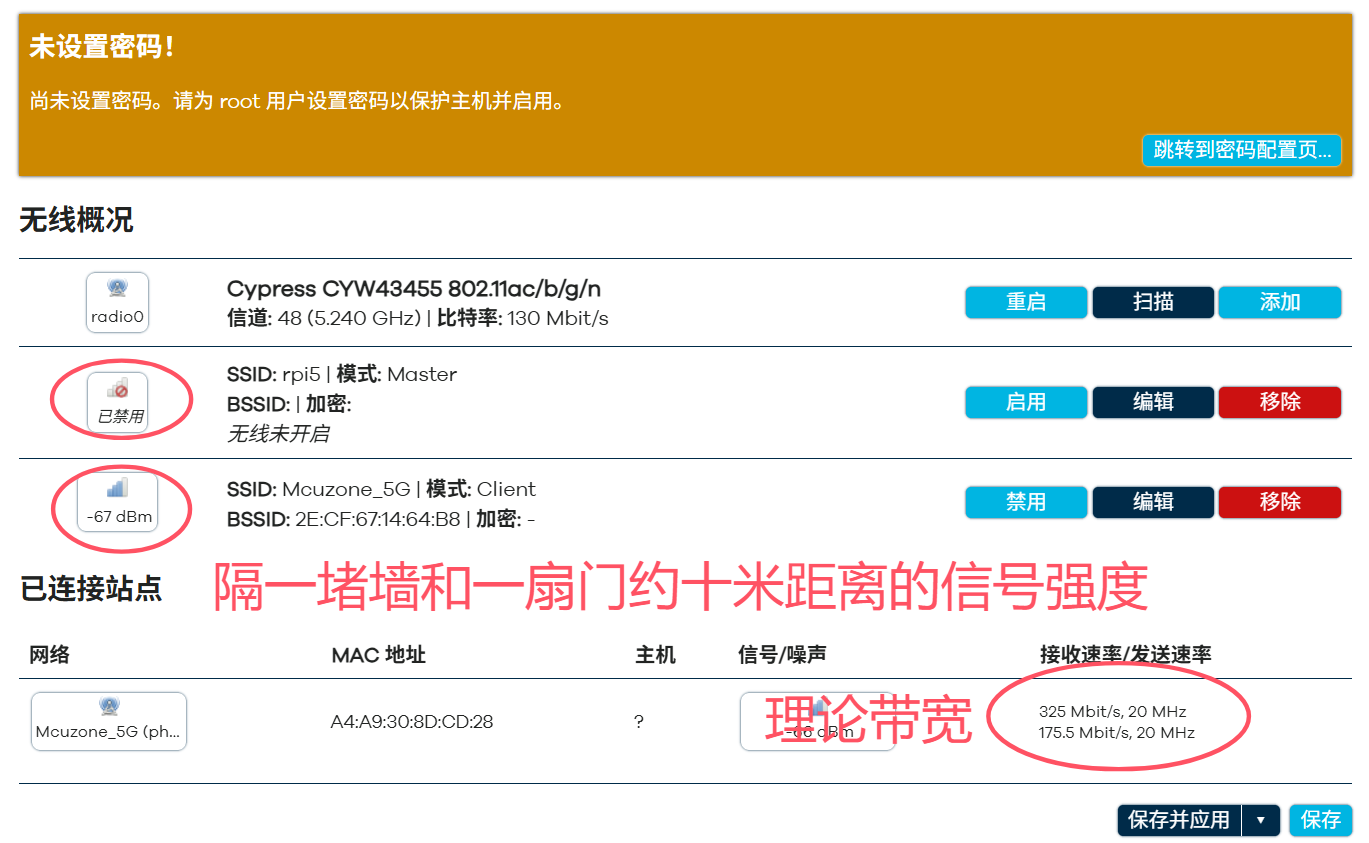Click the Save & Apply button

tap(1178, 820)
